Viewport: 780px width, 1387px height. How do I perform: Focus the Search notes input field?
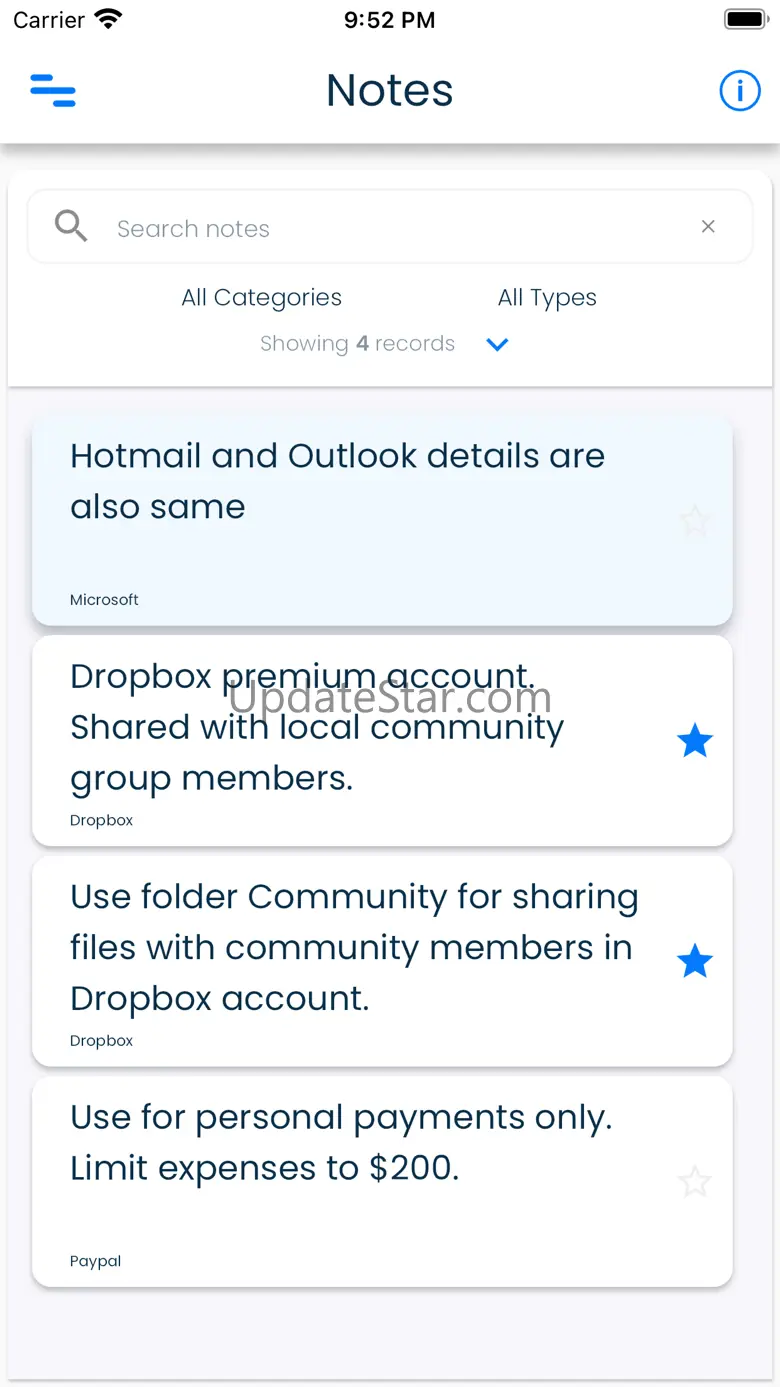click(390, 227)
